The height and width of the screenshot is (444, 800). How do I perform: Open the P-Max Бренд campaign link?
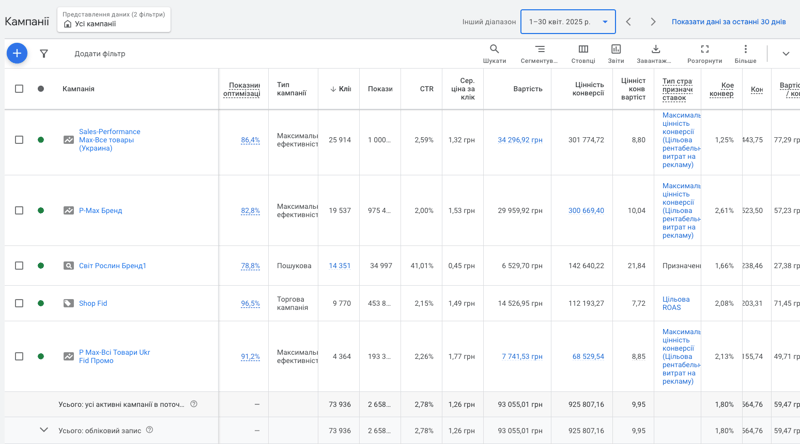(x=100, y=210)
